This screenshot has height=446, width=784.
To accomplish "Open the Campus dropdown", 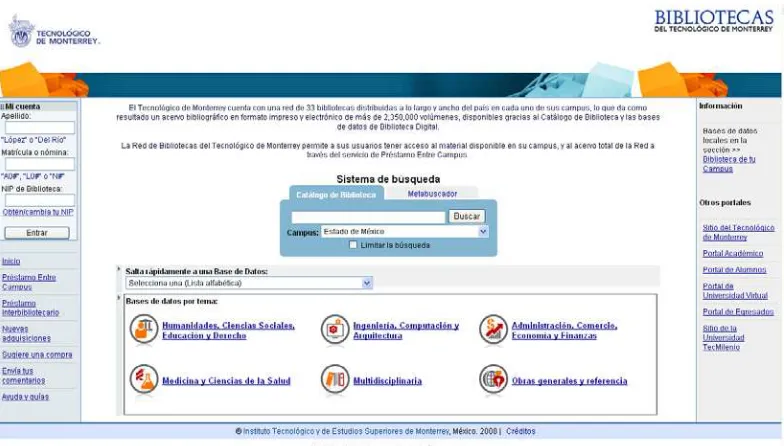I will [404, 232].
